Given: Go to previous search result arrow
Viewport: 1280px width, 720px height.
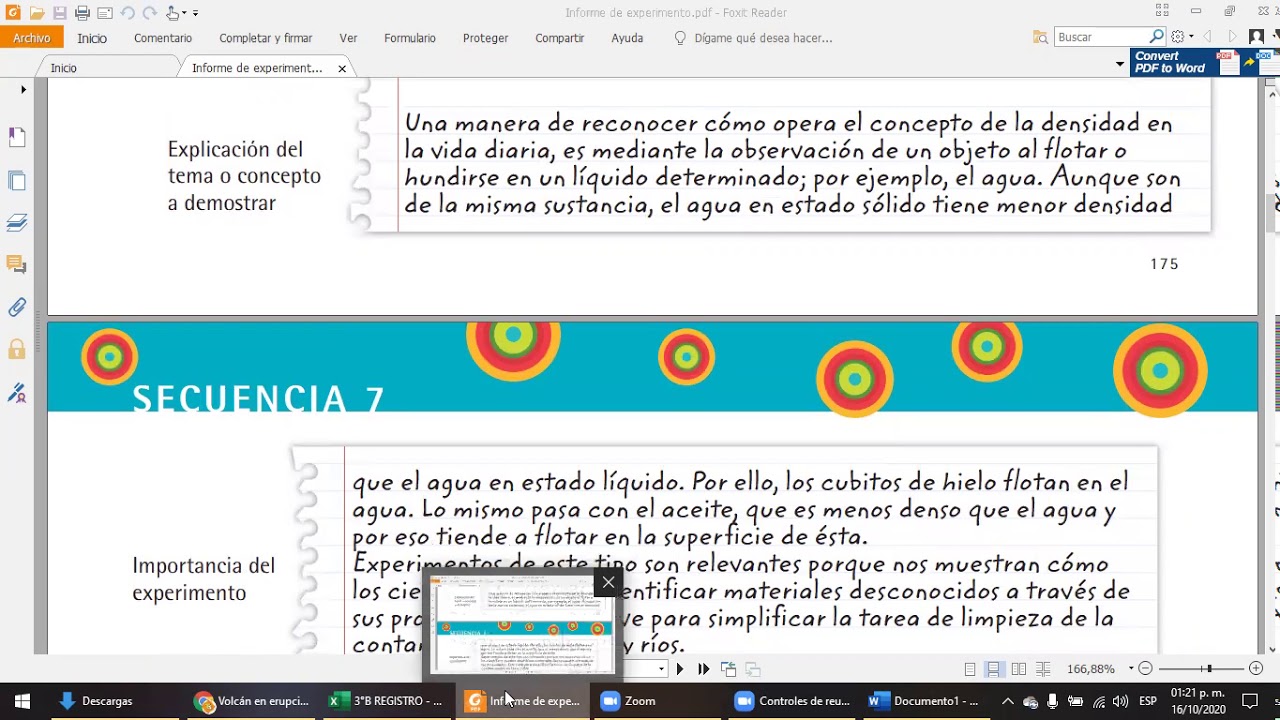Looking at the screenshot, I should 1208,37.
